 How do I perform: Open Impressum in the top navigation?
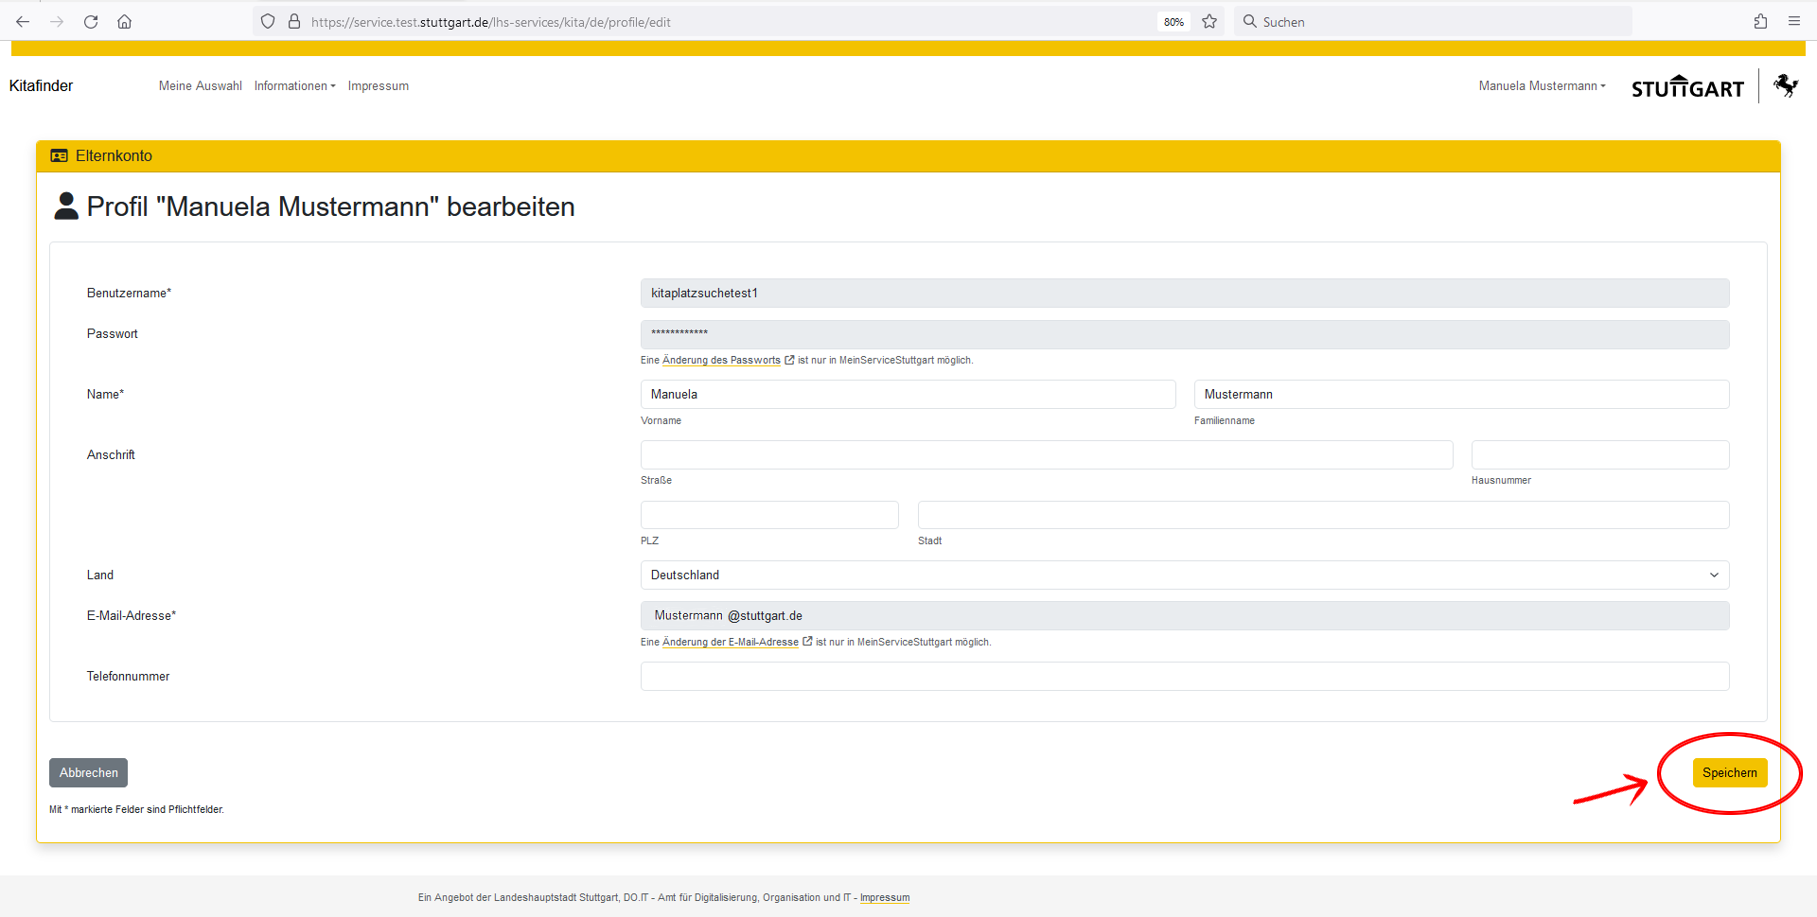pyautogui.click(x=378, y=86)
